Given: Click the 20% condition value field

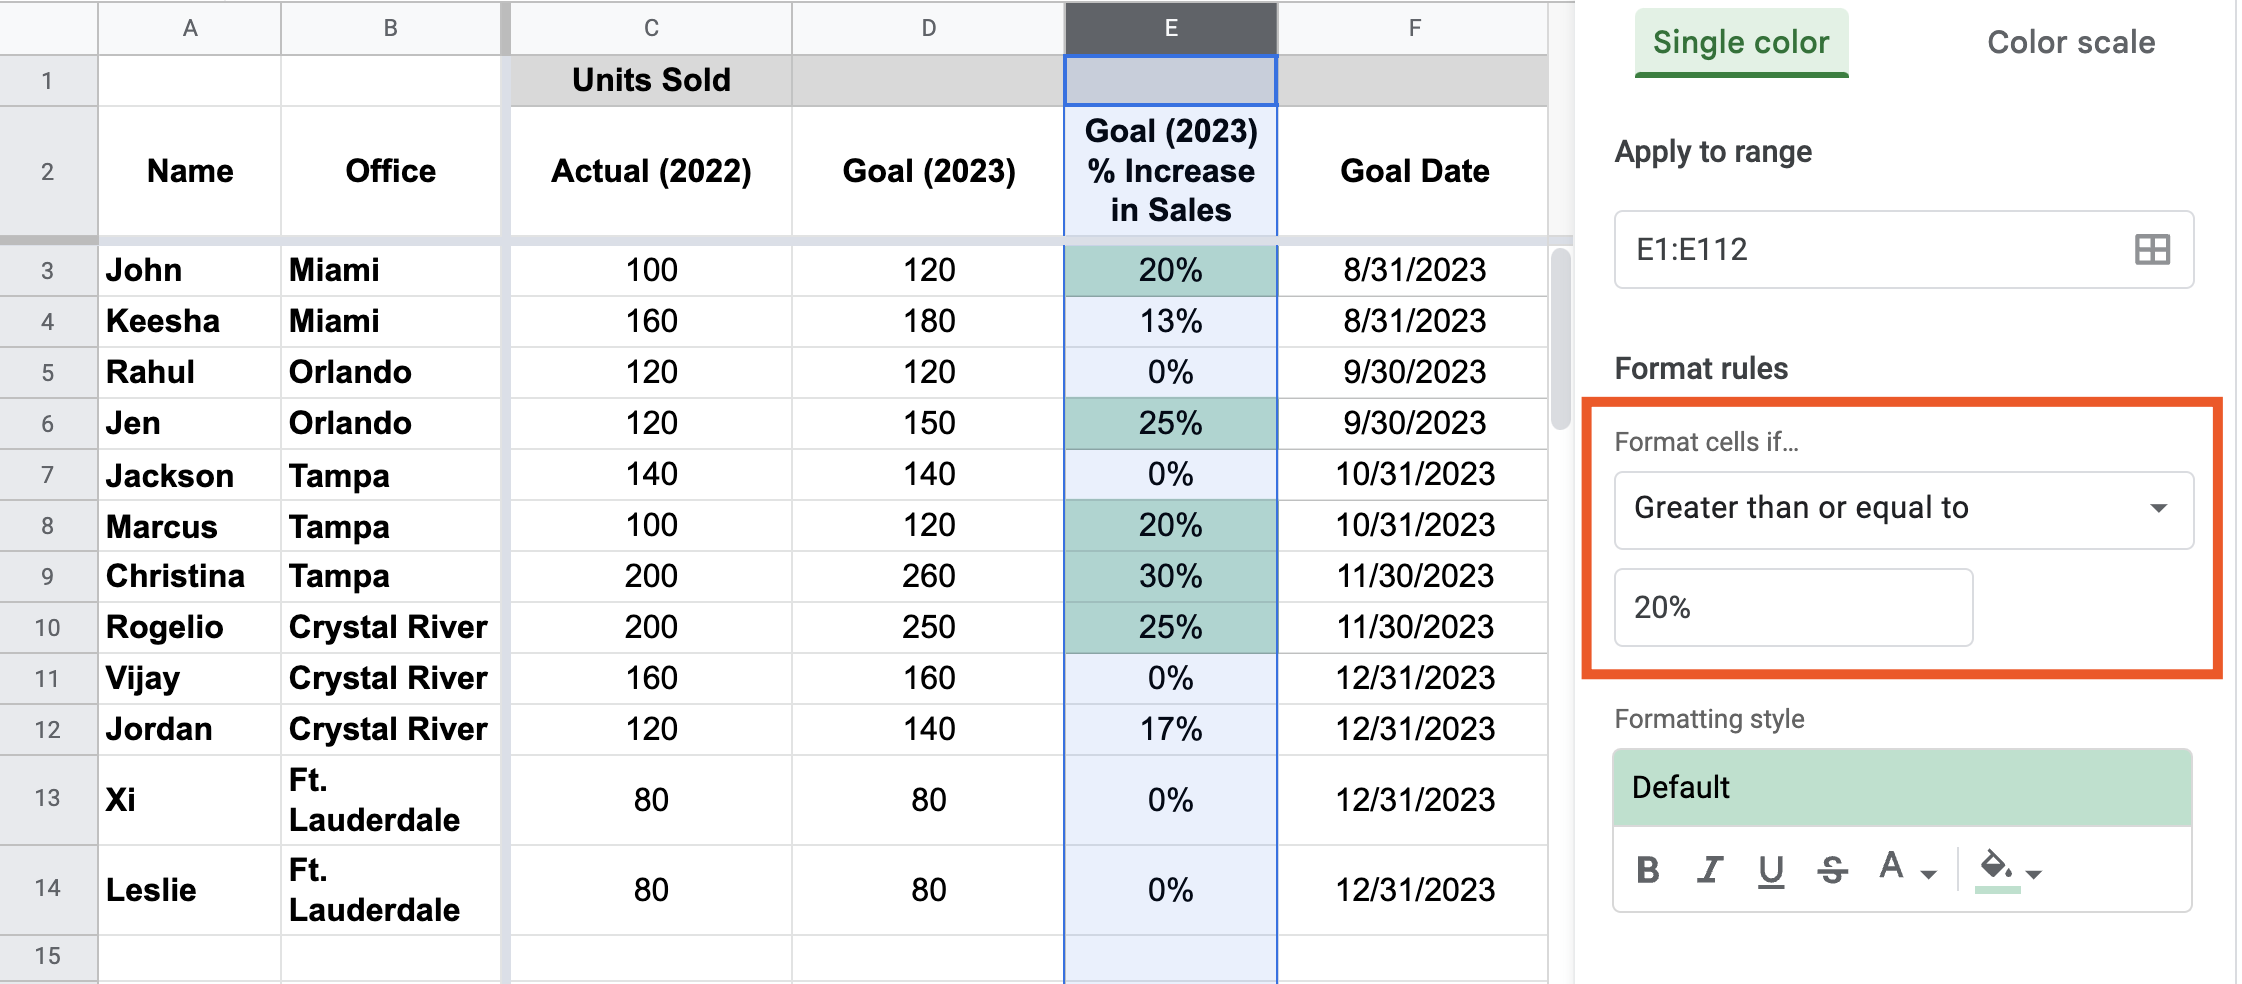Looking at the screenshot, I should [x=1793, y=607].
